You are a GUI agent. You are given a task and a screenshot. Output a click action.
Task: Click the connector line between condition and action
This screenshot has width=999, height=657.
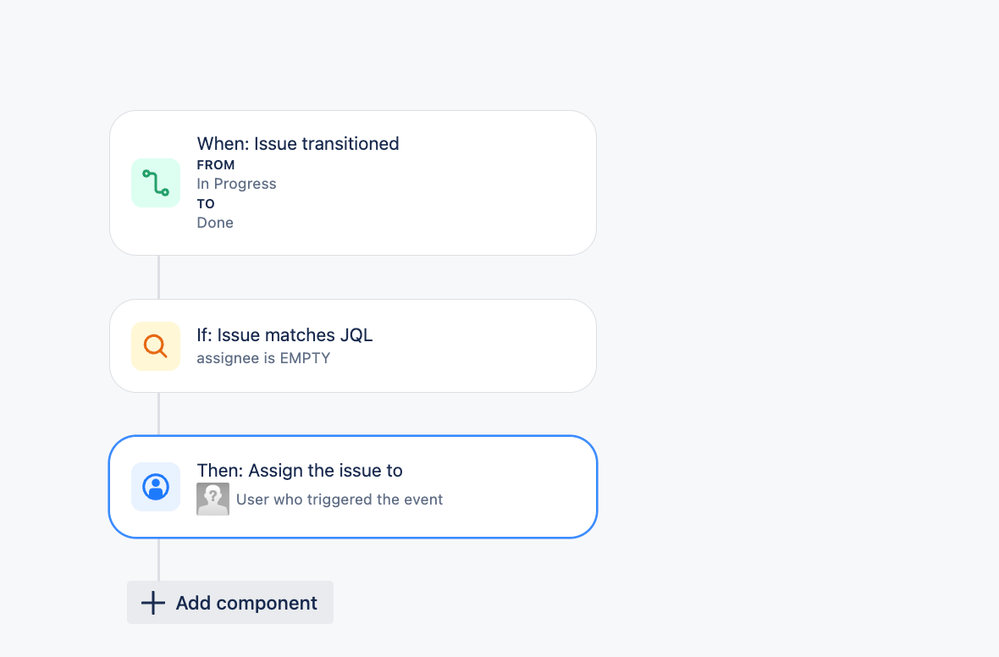coord(159,414)
